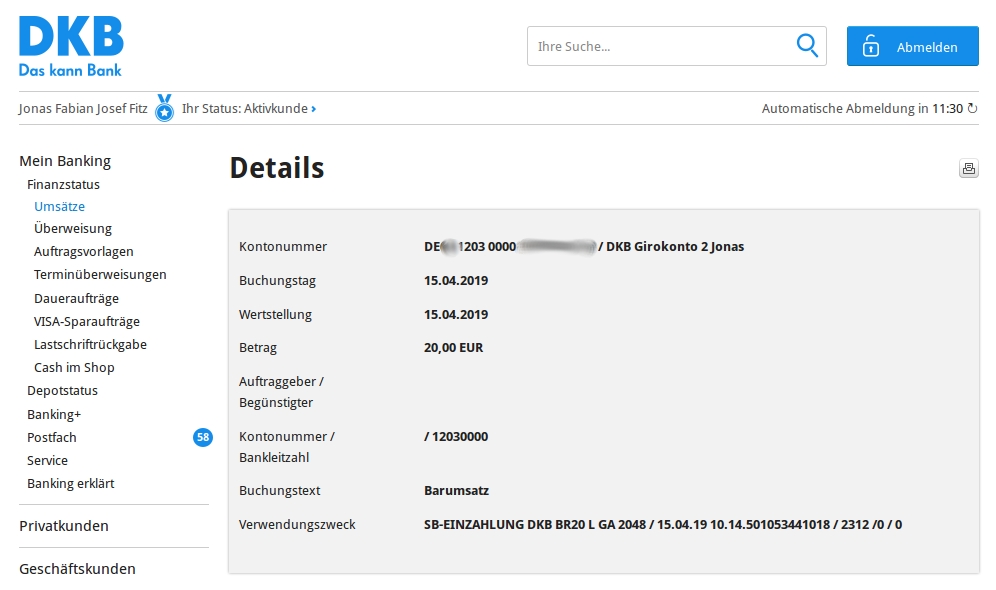Click the DKB logo
Image resolution: width=996 pixels, height=590 pixels.
(x=71, y=46)
